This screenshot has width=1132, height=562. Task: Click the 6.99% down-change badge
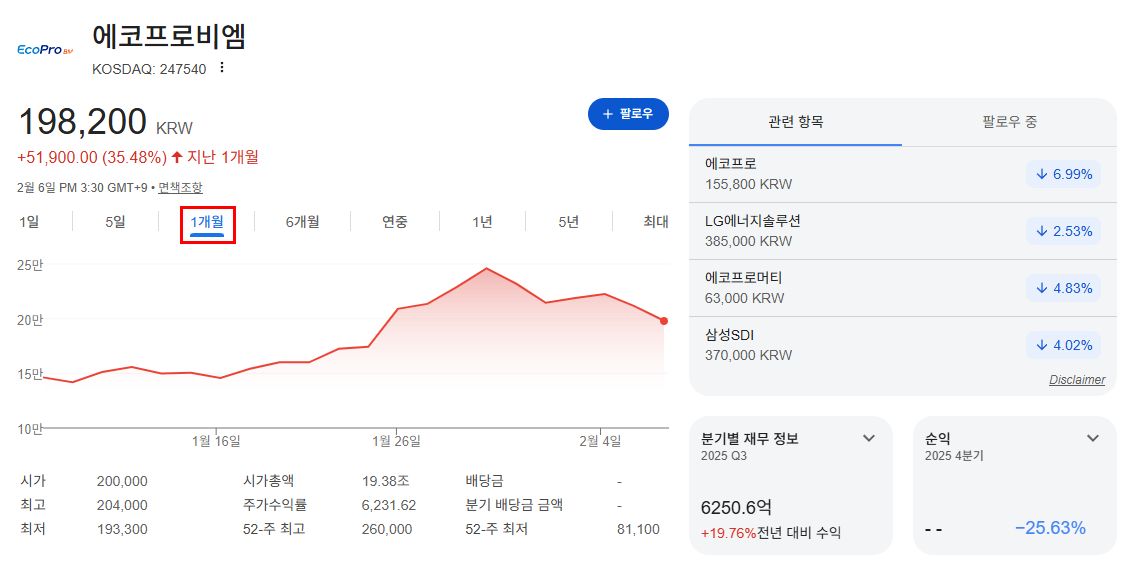[1063, 174]
